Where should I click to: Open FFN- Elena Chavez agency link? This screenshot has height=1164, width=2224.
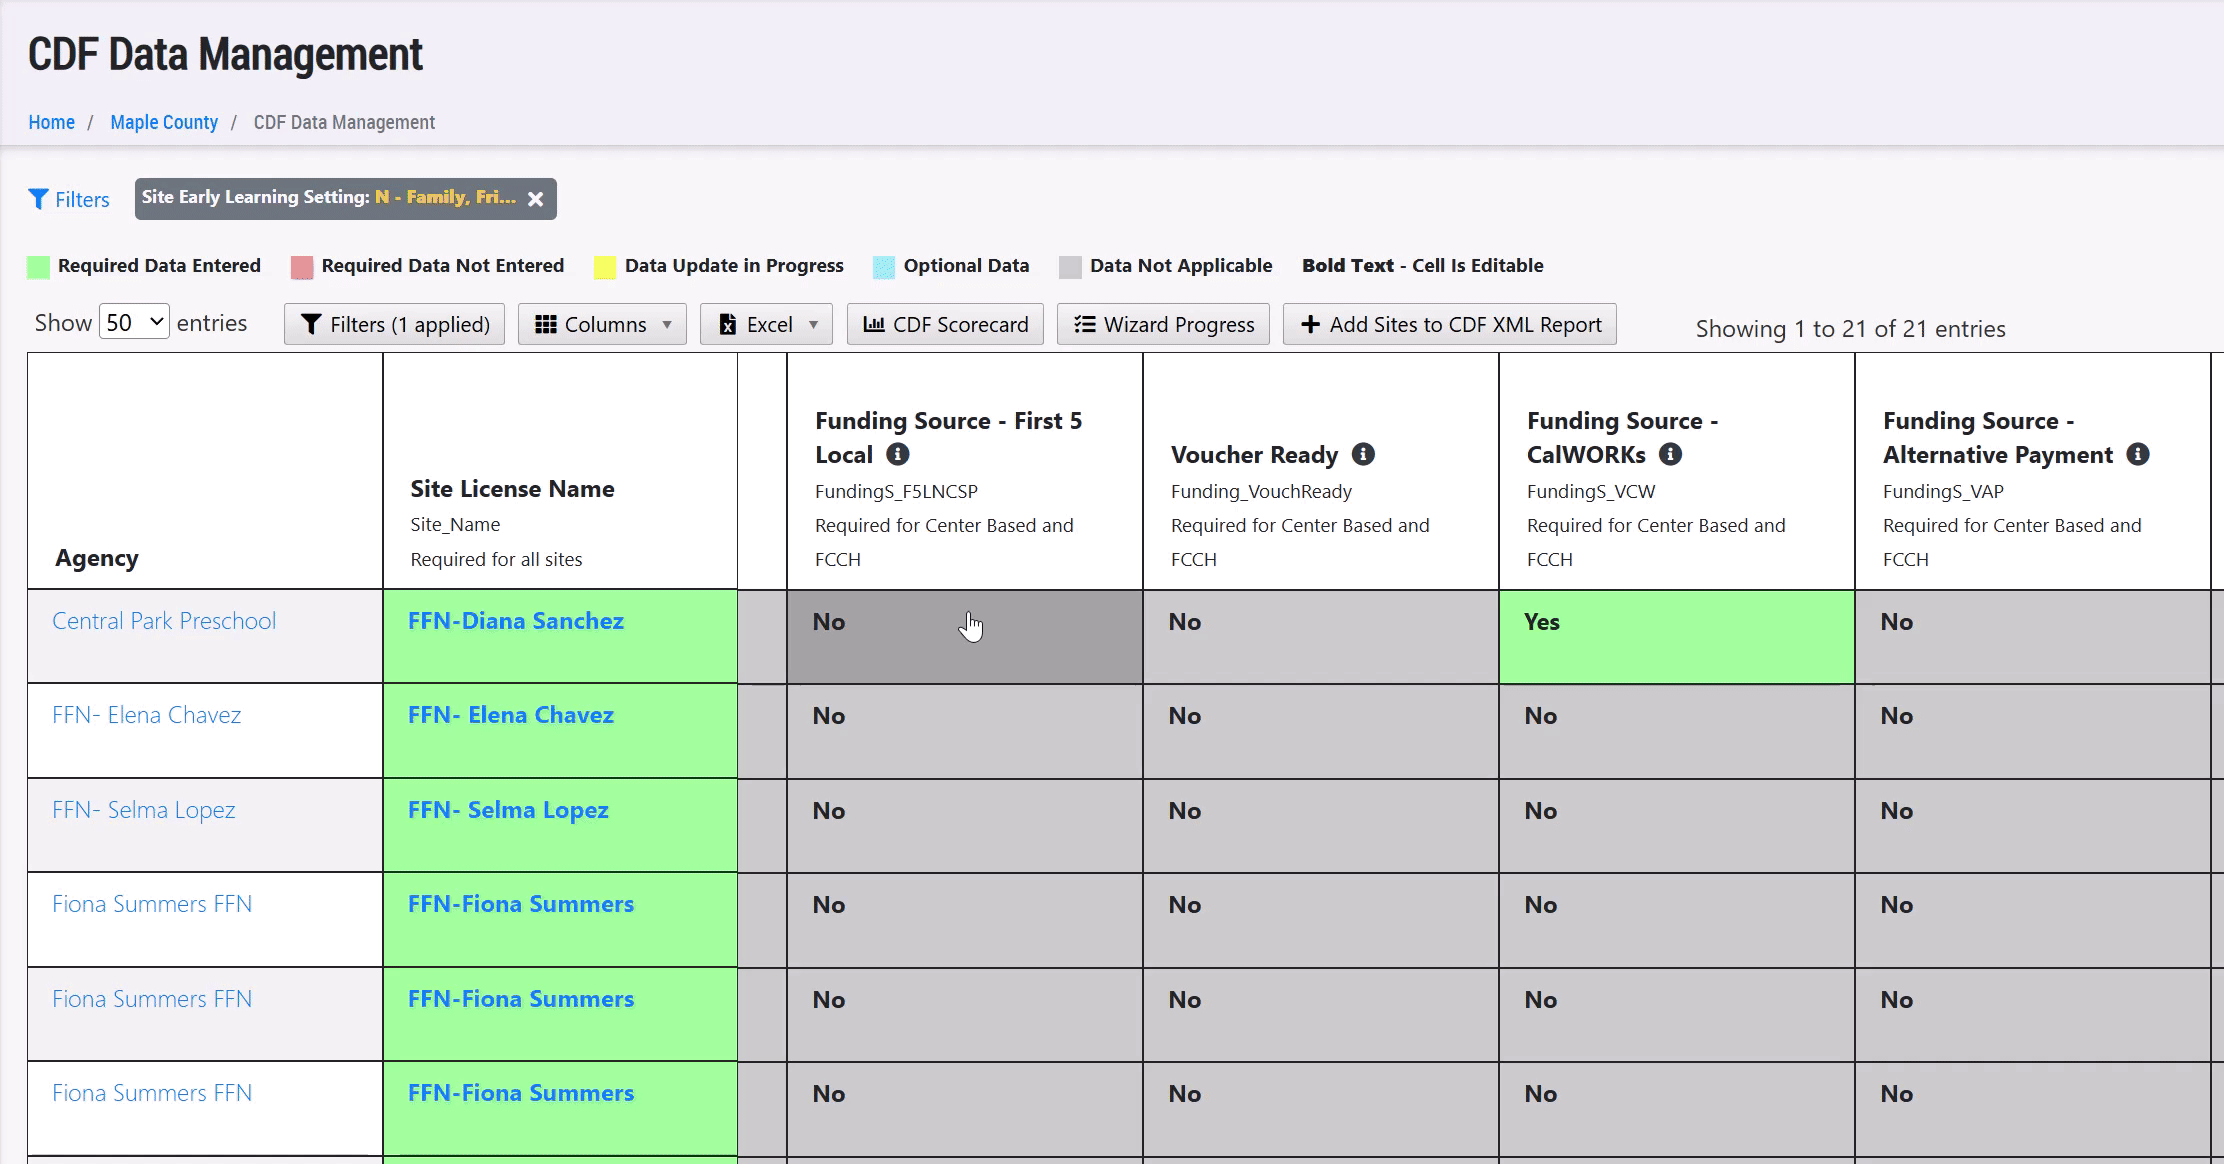point(147,715)
